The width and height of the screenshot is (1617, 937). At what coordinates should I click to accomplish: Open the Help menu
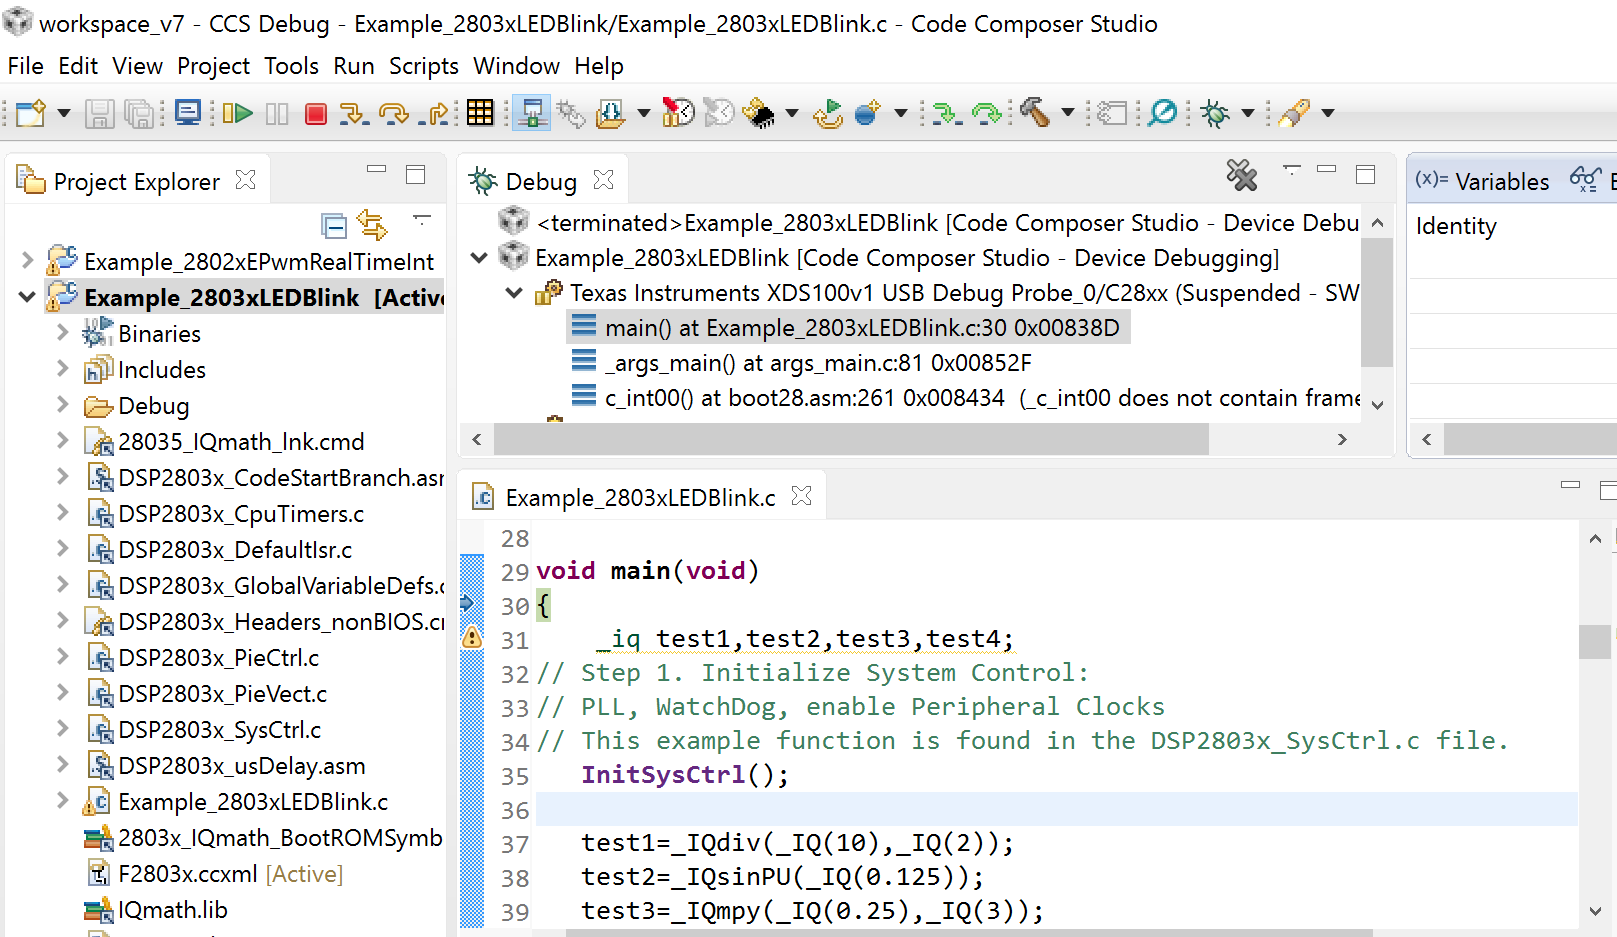point(599,66)
